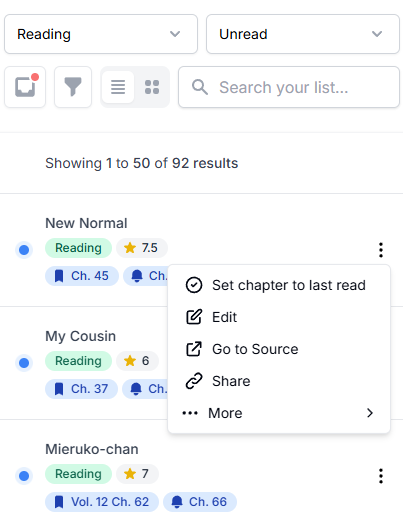The height and width of the screenshot is (526, 403).
Task: Click the bell Ch. 66 badge
Action: (x=200, y=502)
